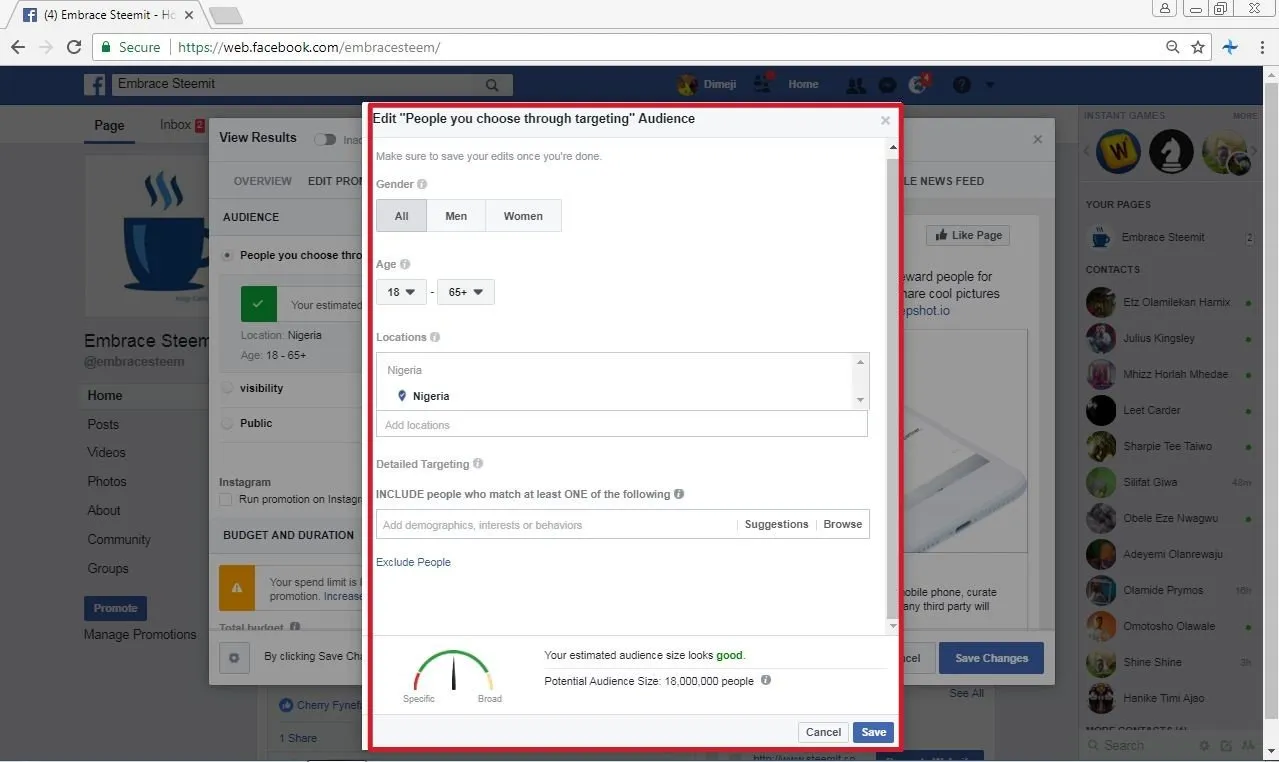This screenshot has height=762, width=1279.
Task: Open Photos in page sidebar menu
Action: click(107, 481)
